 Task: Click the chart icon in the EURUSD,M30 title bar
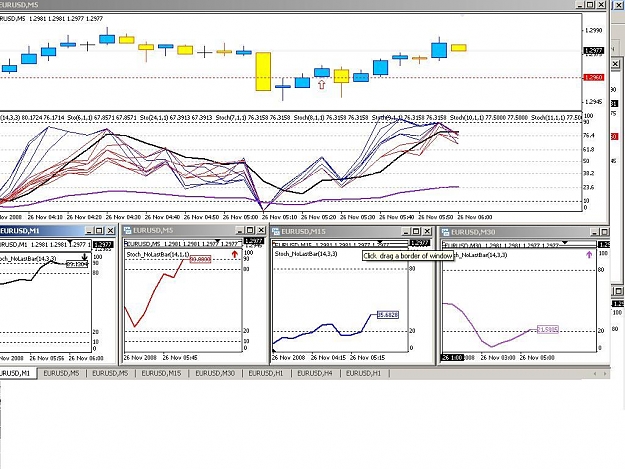446,232
